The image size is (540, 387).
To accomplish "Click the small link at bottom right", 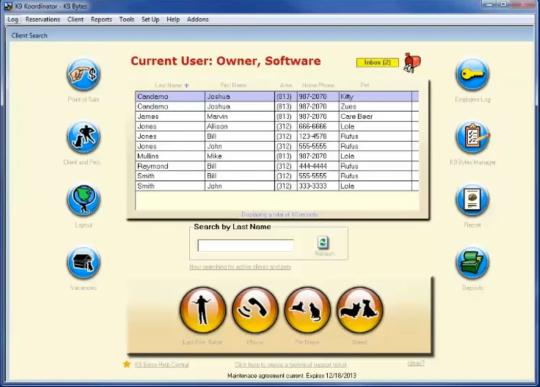I will (x=416, y=363).
